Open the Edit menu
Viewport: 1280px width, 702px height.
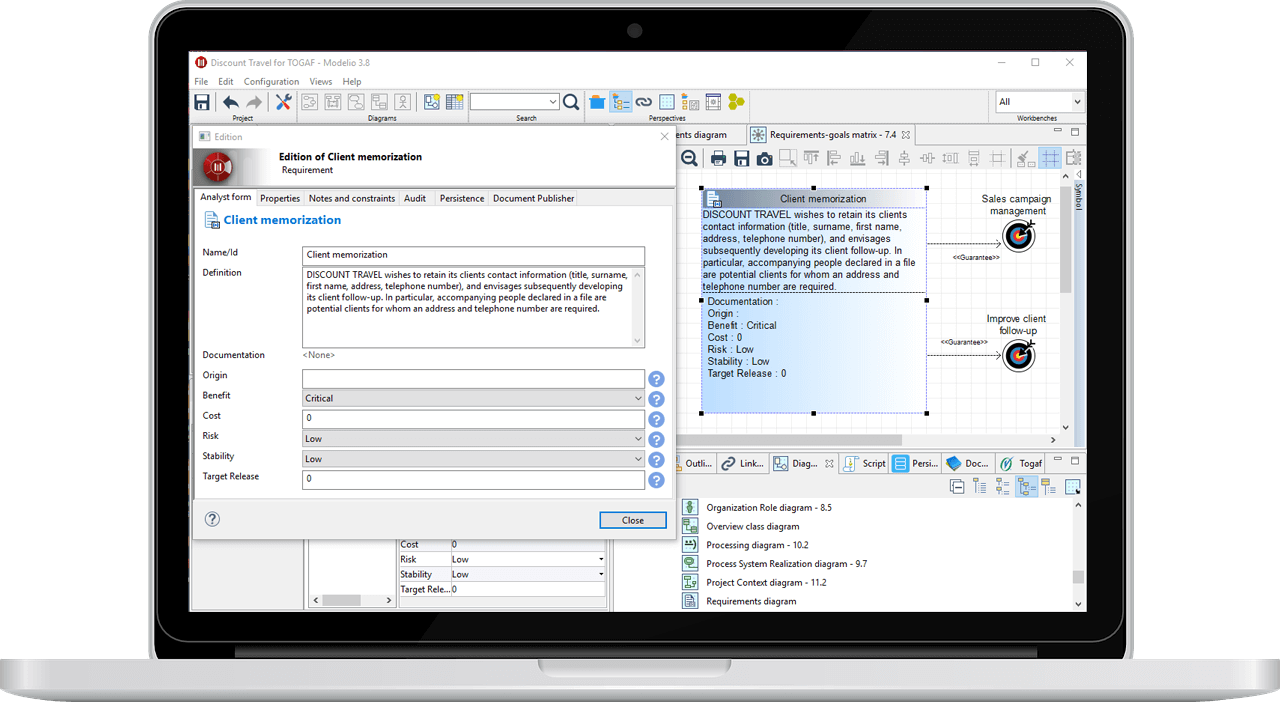click(226, 82)
